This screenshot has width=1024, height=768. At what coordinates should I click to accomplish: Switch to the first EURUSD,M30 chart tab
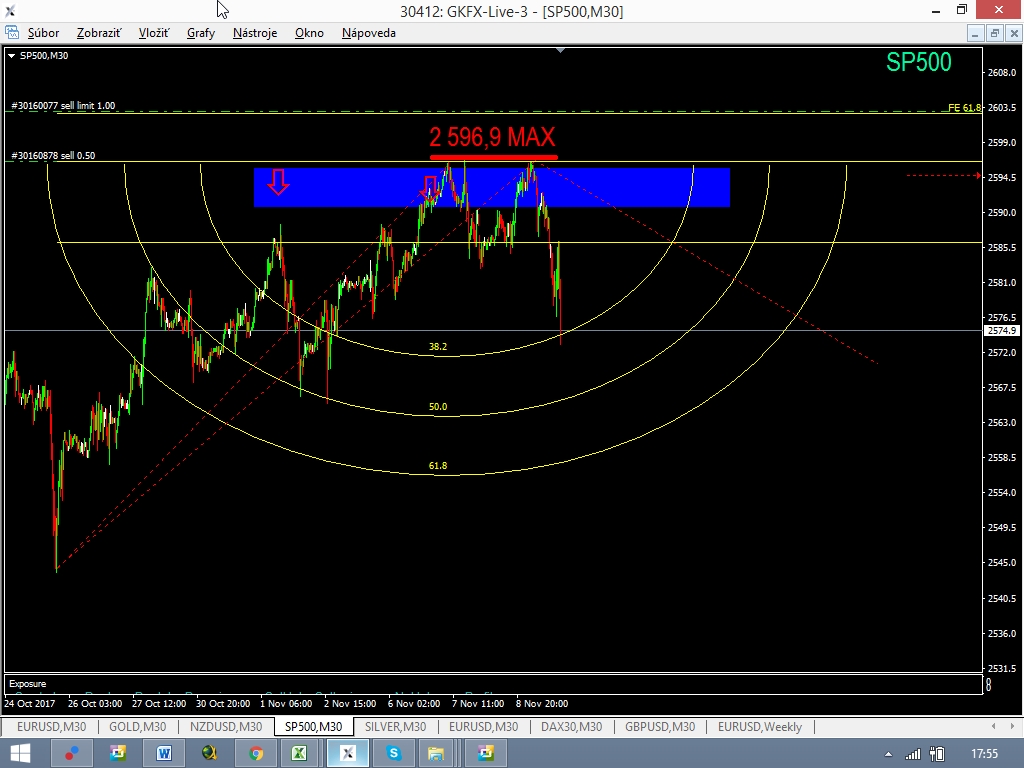pyautogui.click(x=51, y=727)
